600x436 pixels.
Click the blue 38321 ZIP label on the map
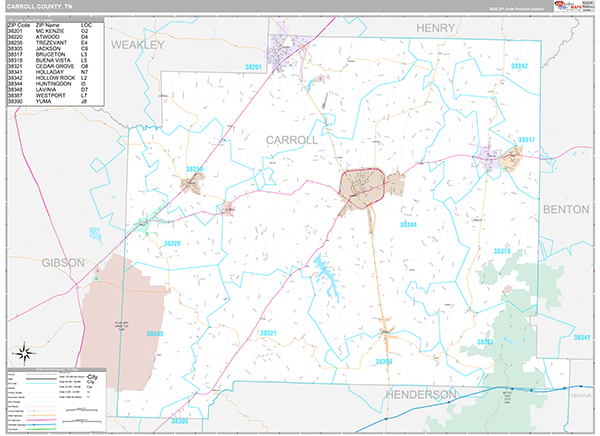[x=268, y=333]
